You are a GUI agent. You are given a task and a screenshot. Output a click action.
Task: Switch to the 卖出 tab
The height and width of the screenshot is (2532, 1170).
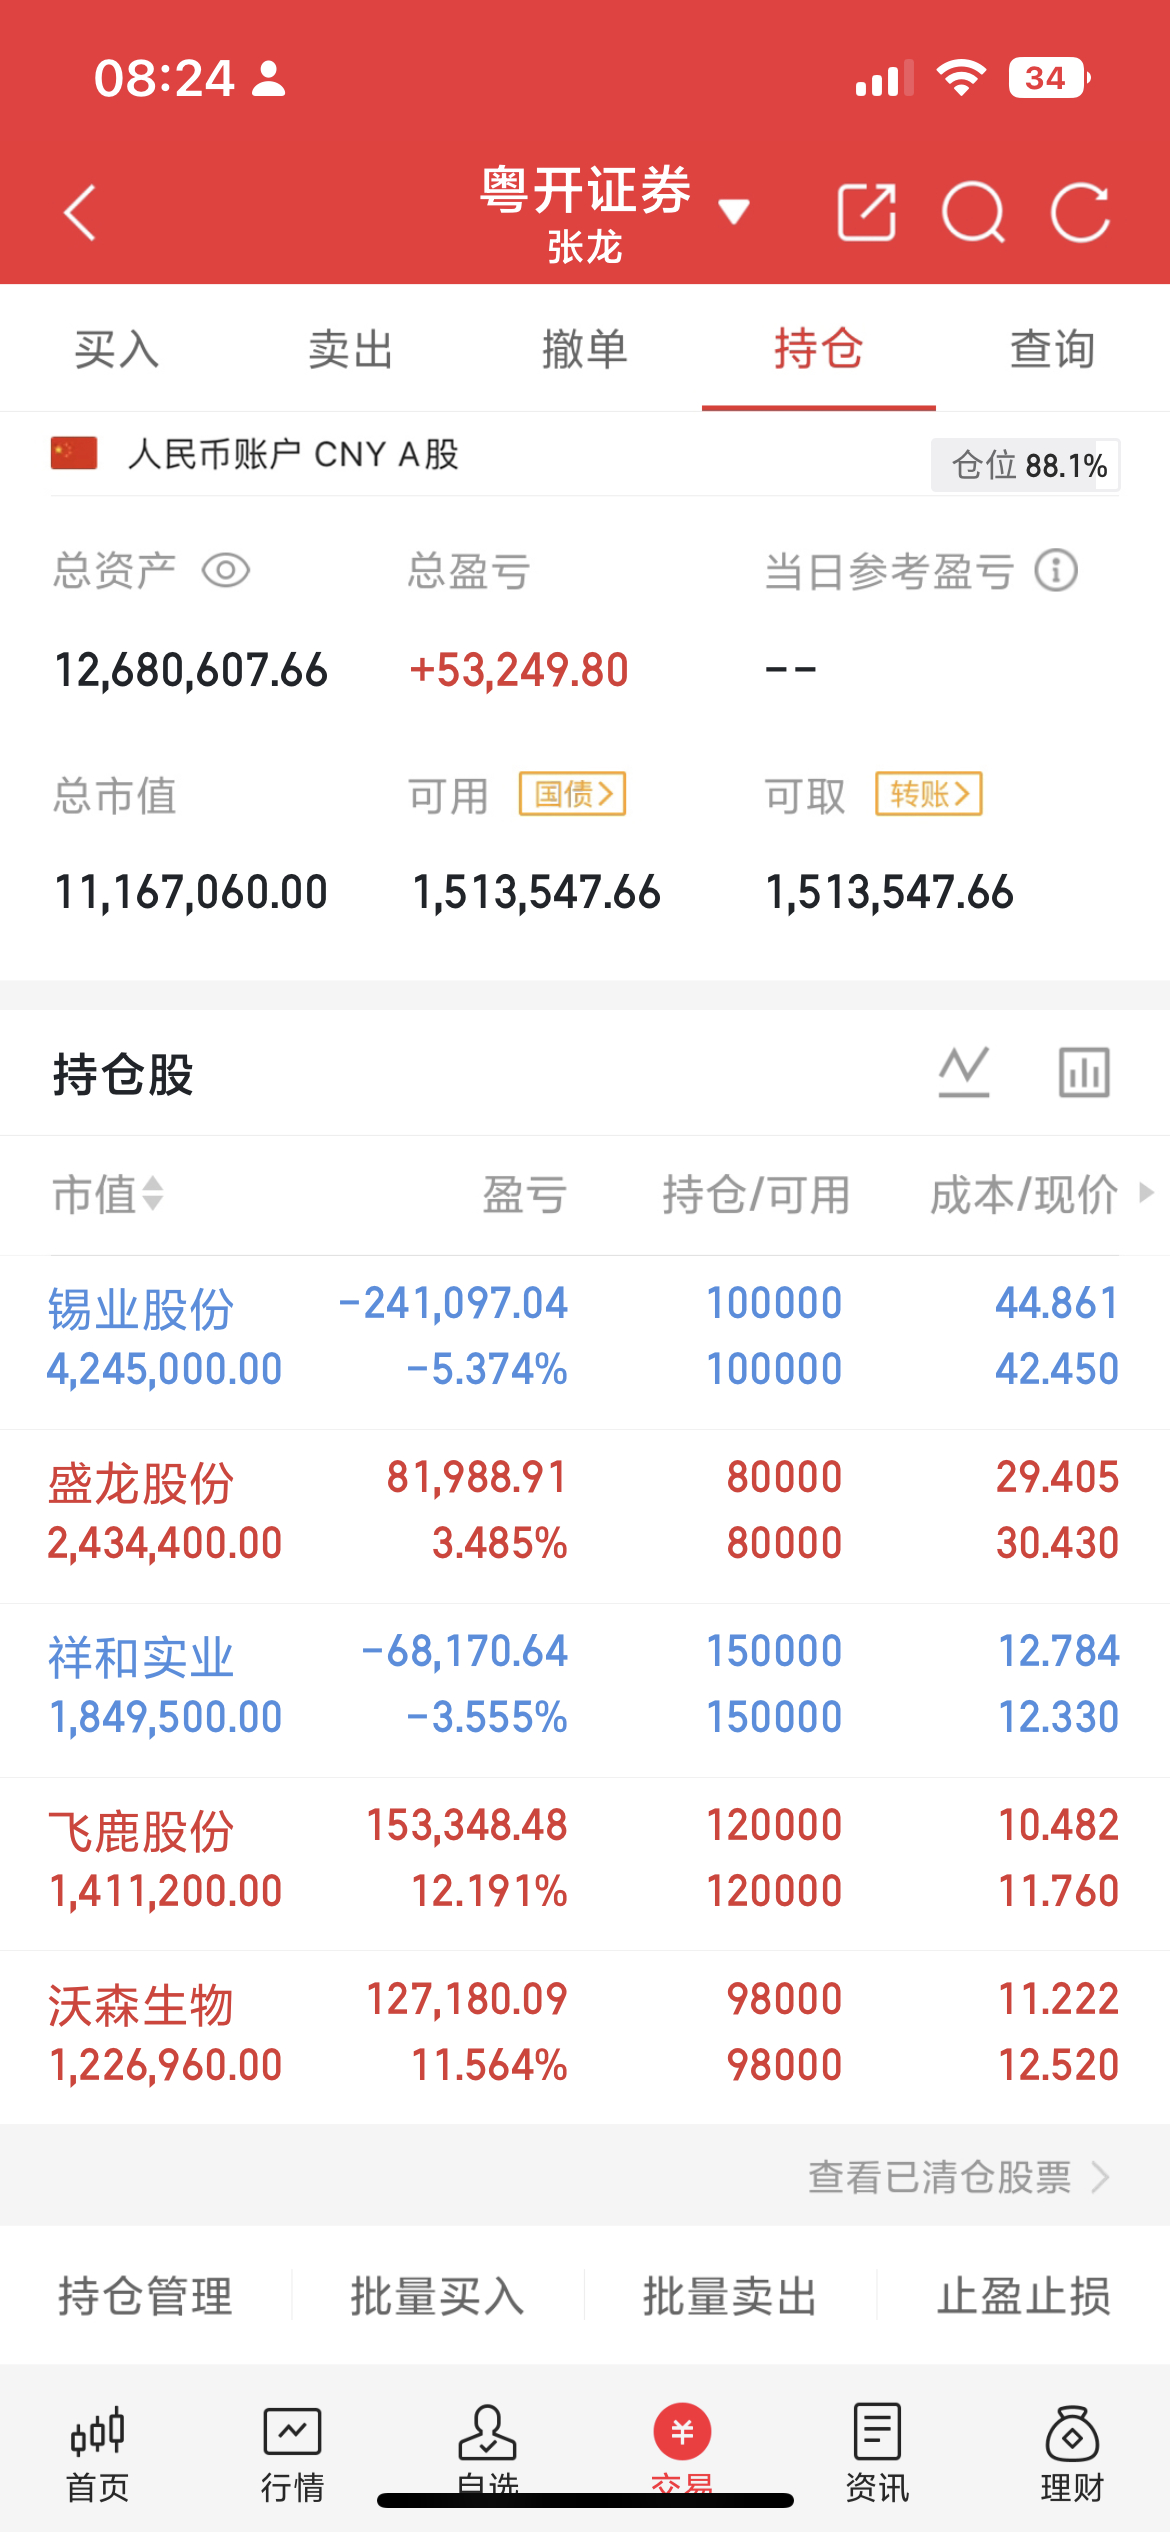pyautogui.click(x=351, y=349)
